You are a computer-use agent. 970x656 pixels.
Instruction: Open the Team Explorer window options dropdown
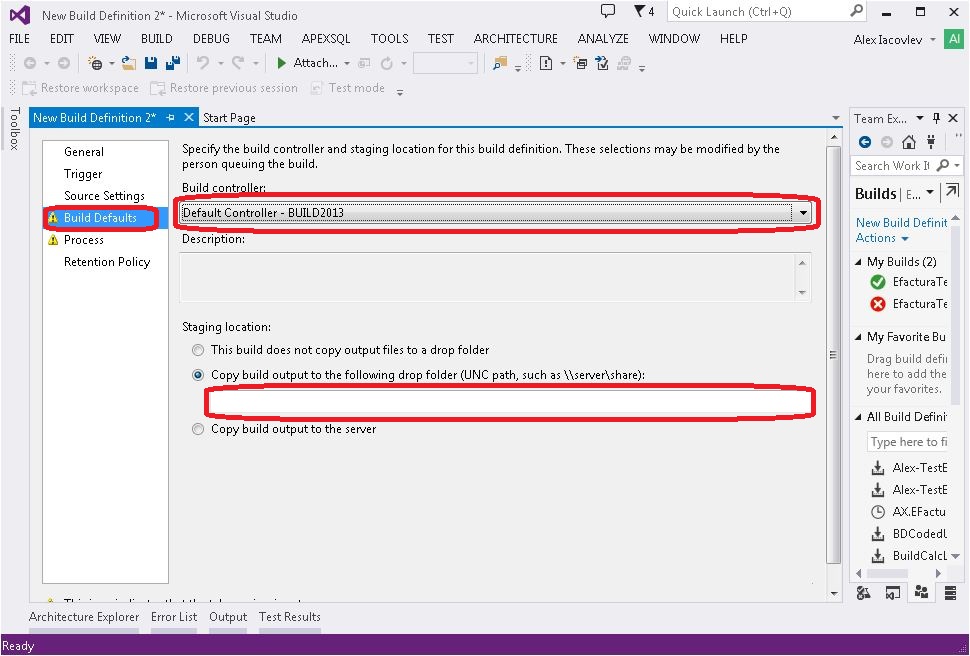click(x=920, y=118)
